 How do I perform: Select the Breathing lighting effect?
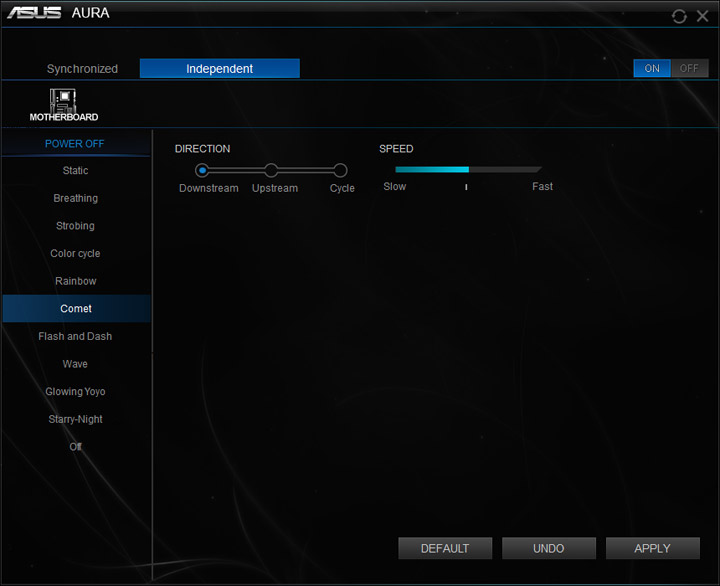[x=75, y=198]
